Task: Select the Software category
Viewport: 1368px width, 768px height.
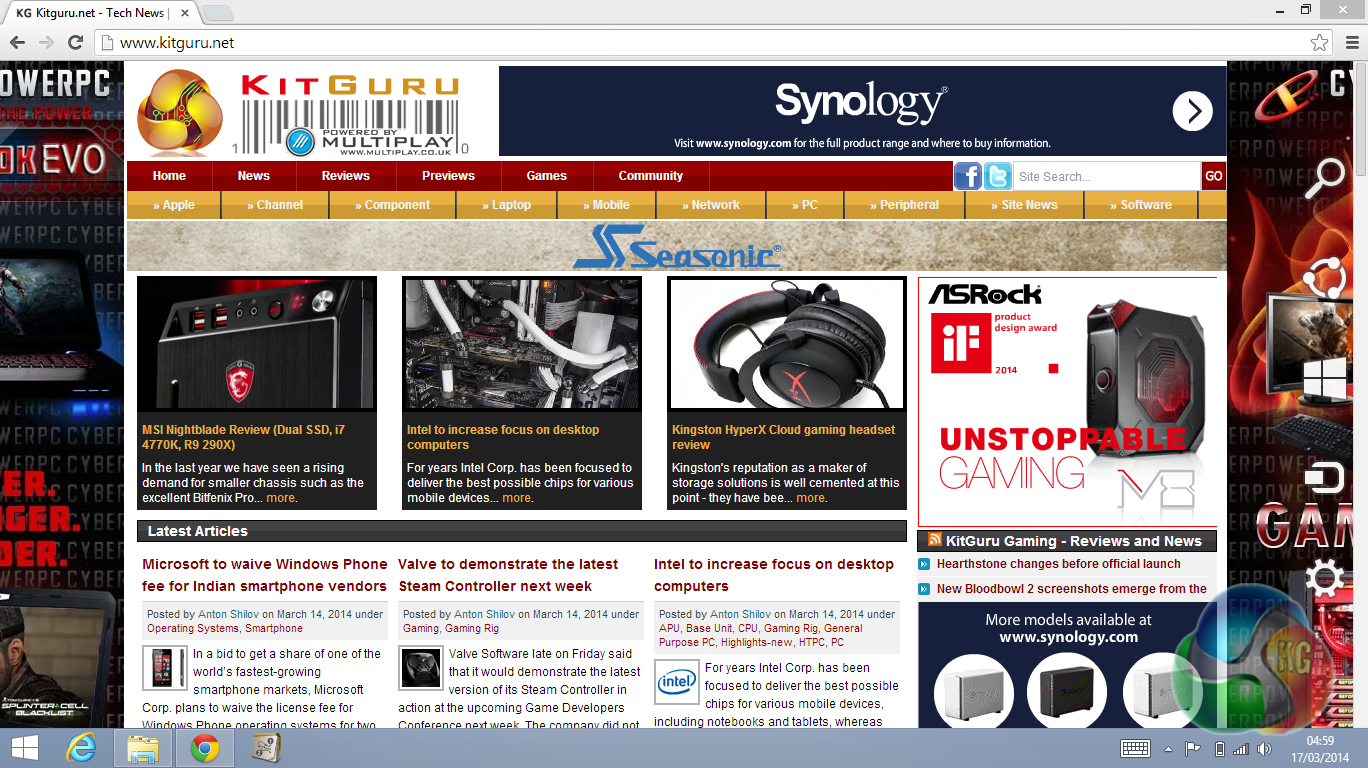Action: point(1141,205)
